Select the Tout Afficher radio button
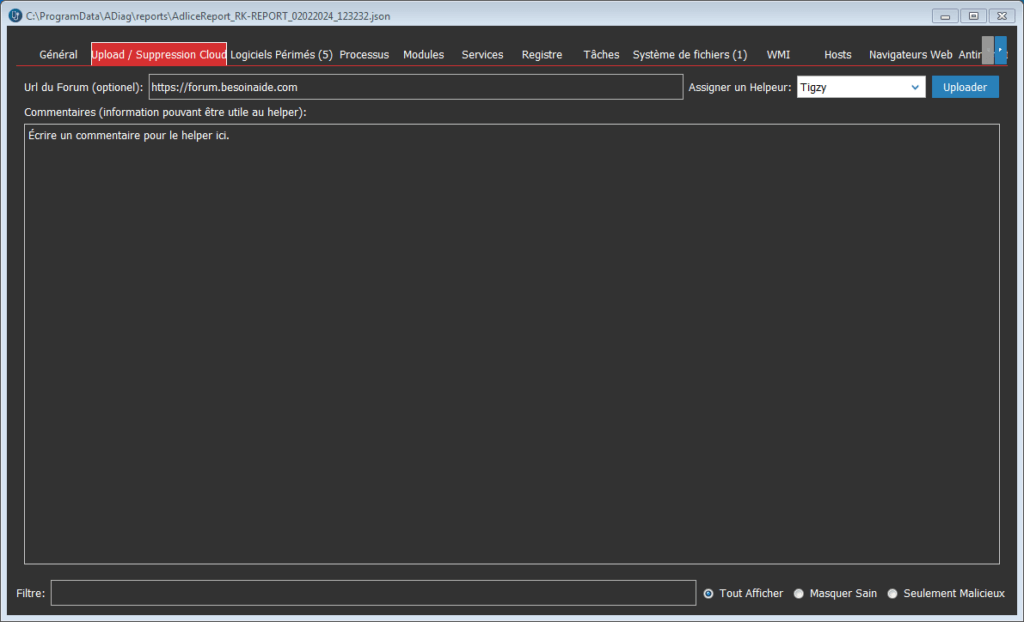Image resolution: width=1024 pixels, height=622 pixels. (709, 593)
